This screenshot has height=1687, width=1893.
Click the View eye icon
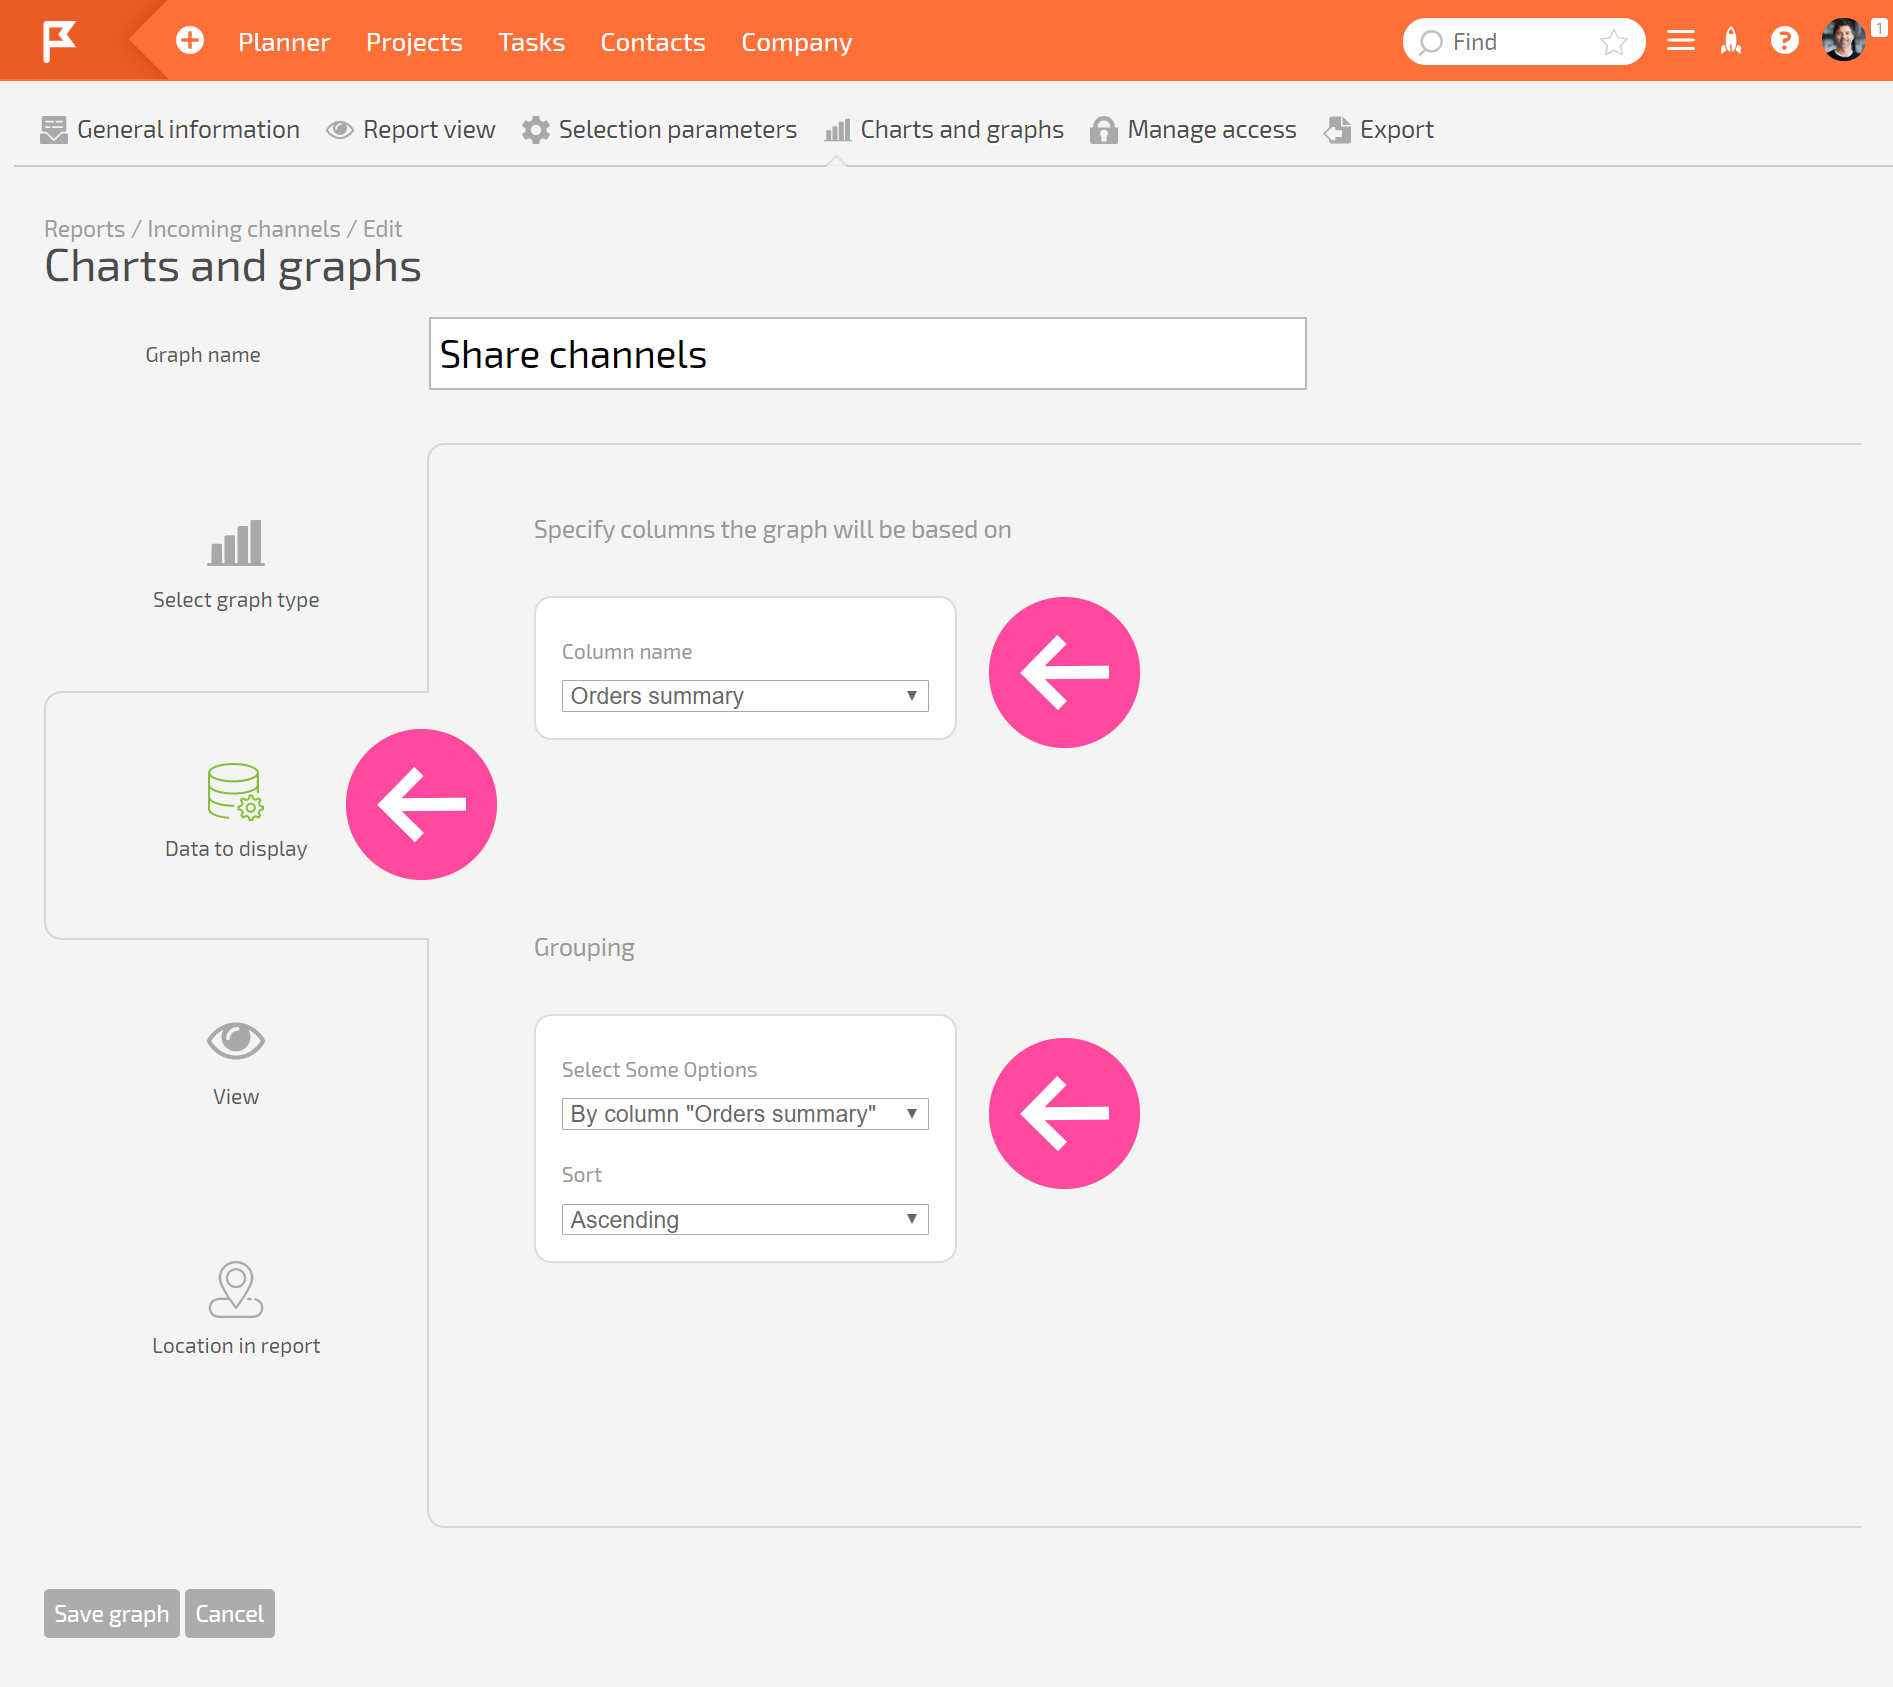236,1041
